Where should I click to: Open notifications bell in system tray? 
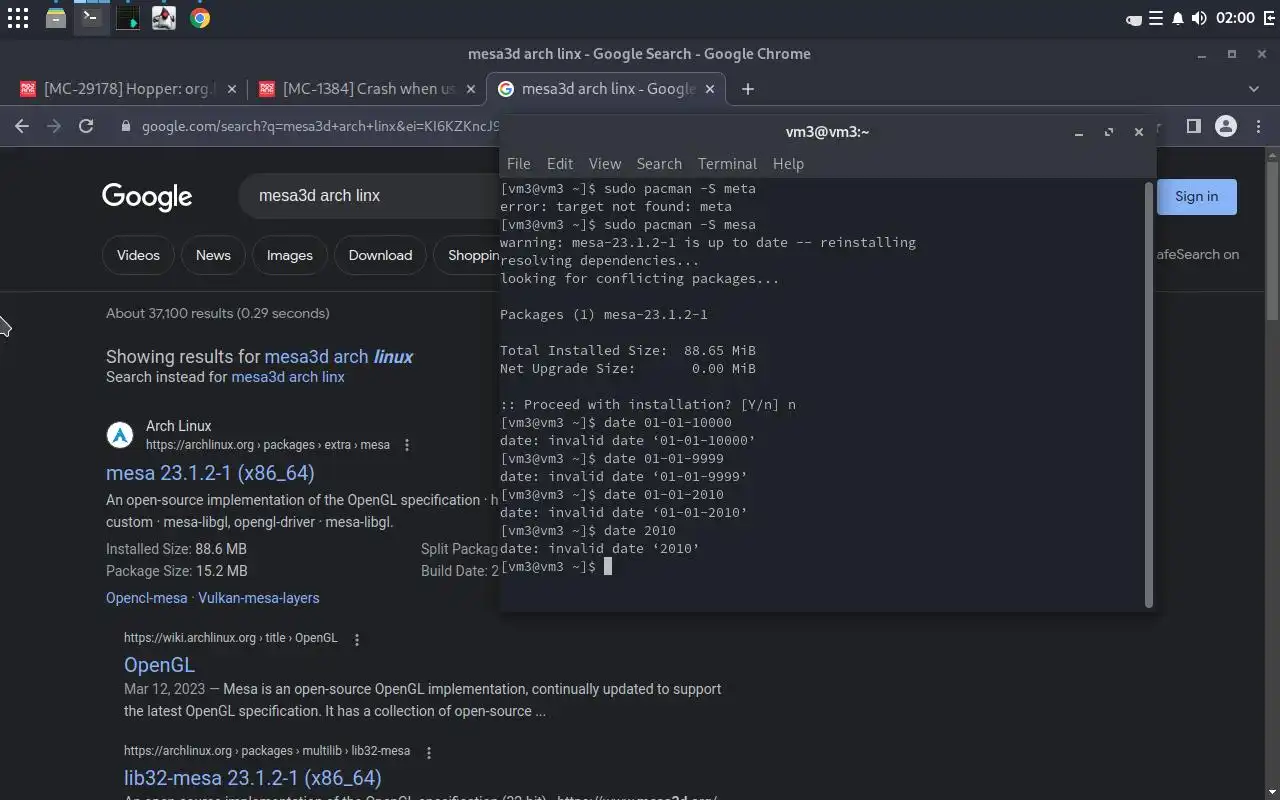click(x=1177, y=18)
